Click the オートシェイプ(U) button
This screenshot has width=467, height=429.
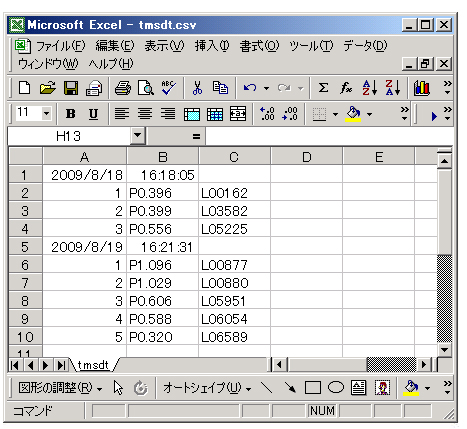pos(207,388)
